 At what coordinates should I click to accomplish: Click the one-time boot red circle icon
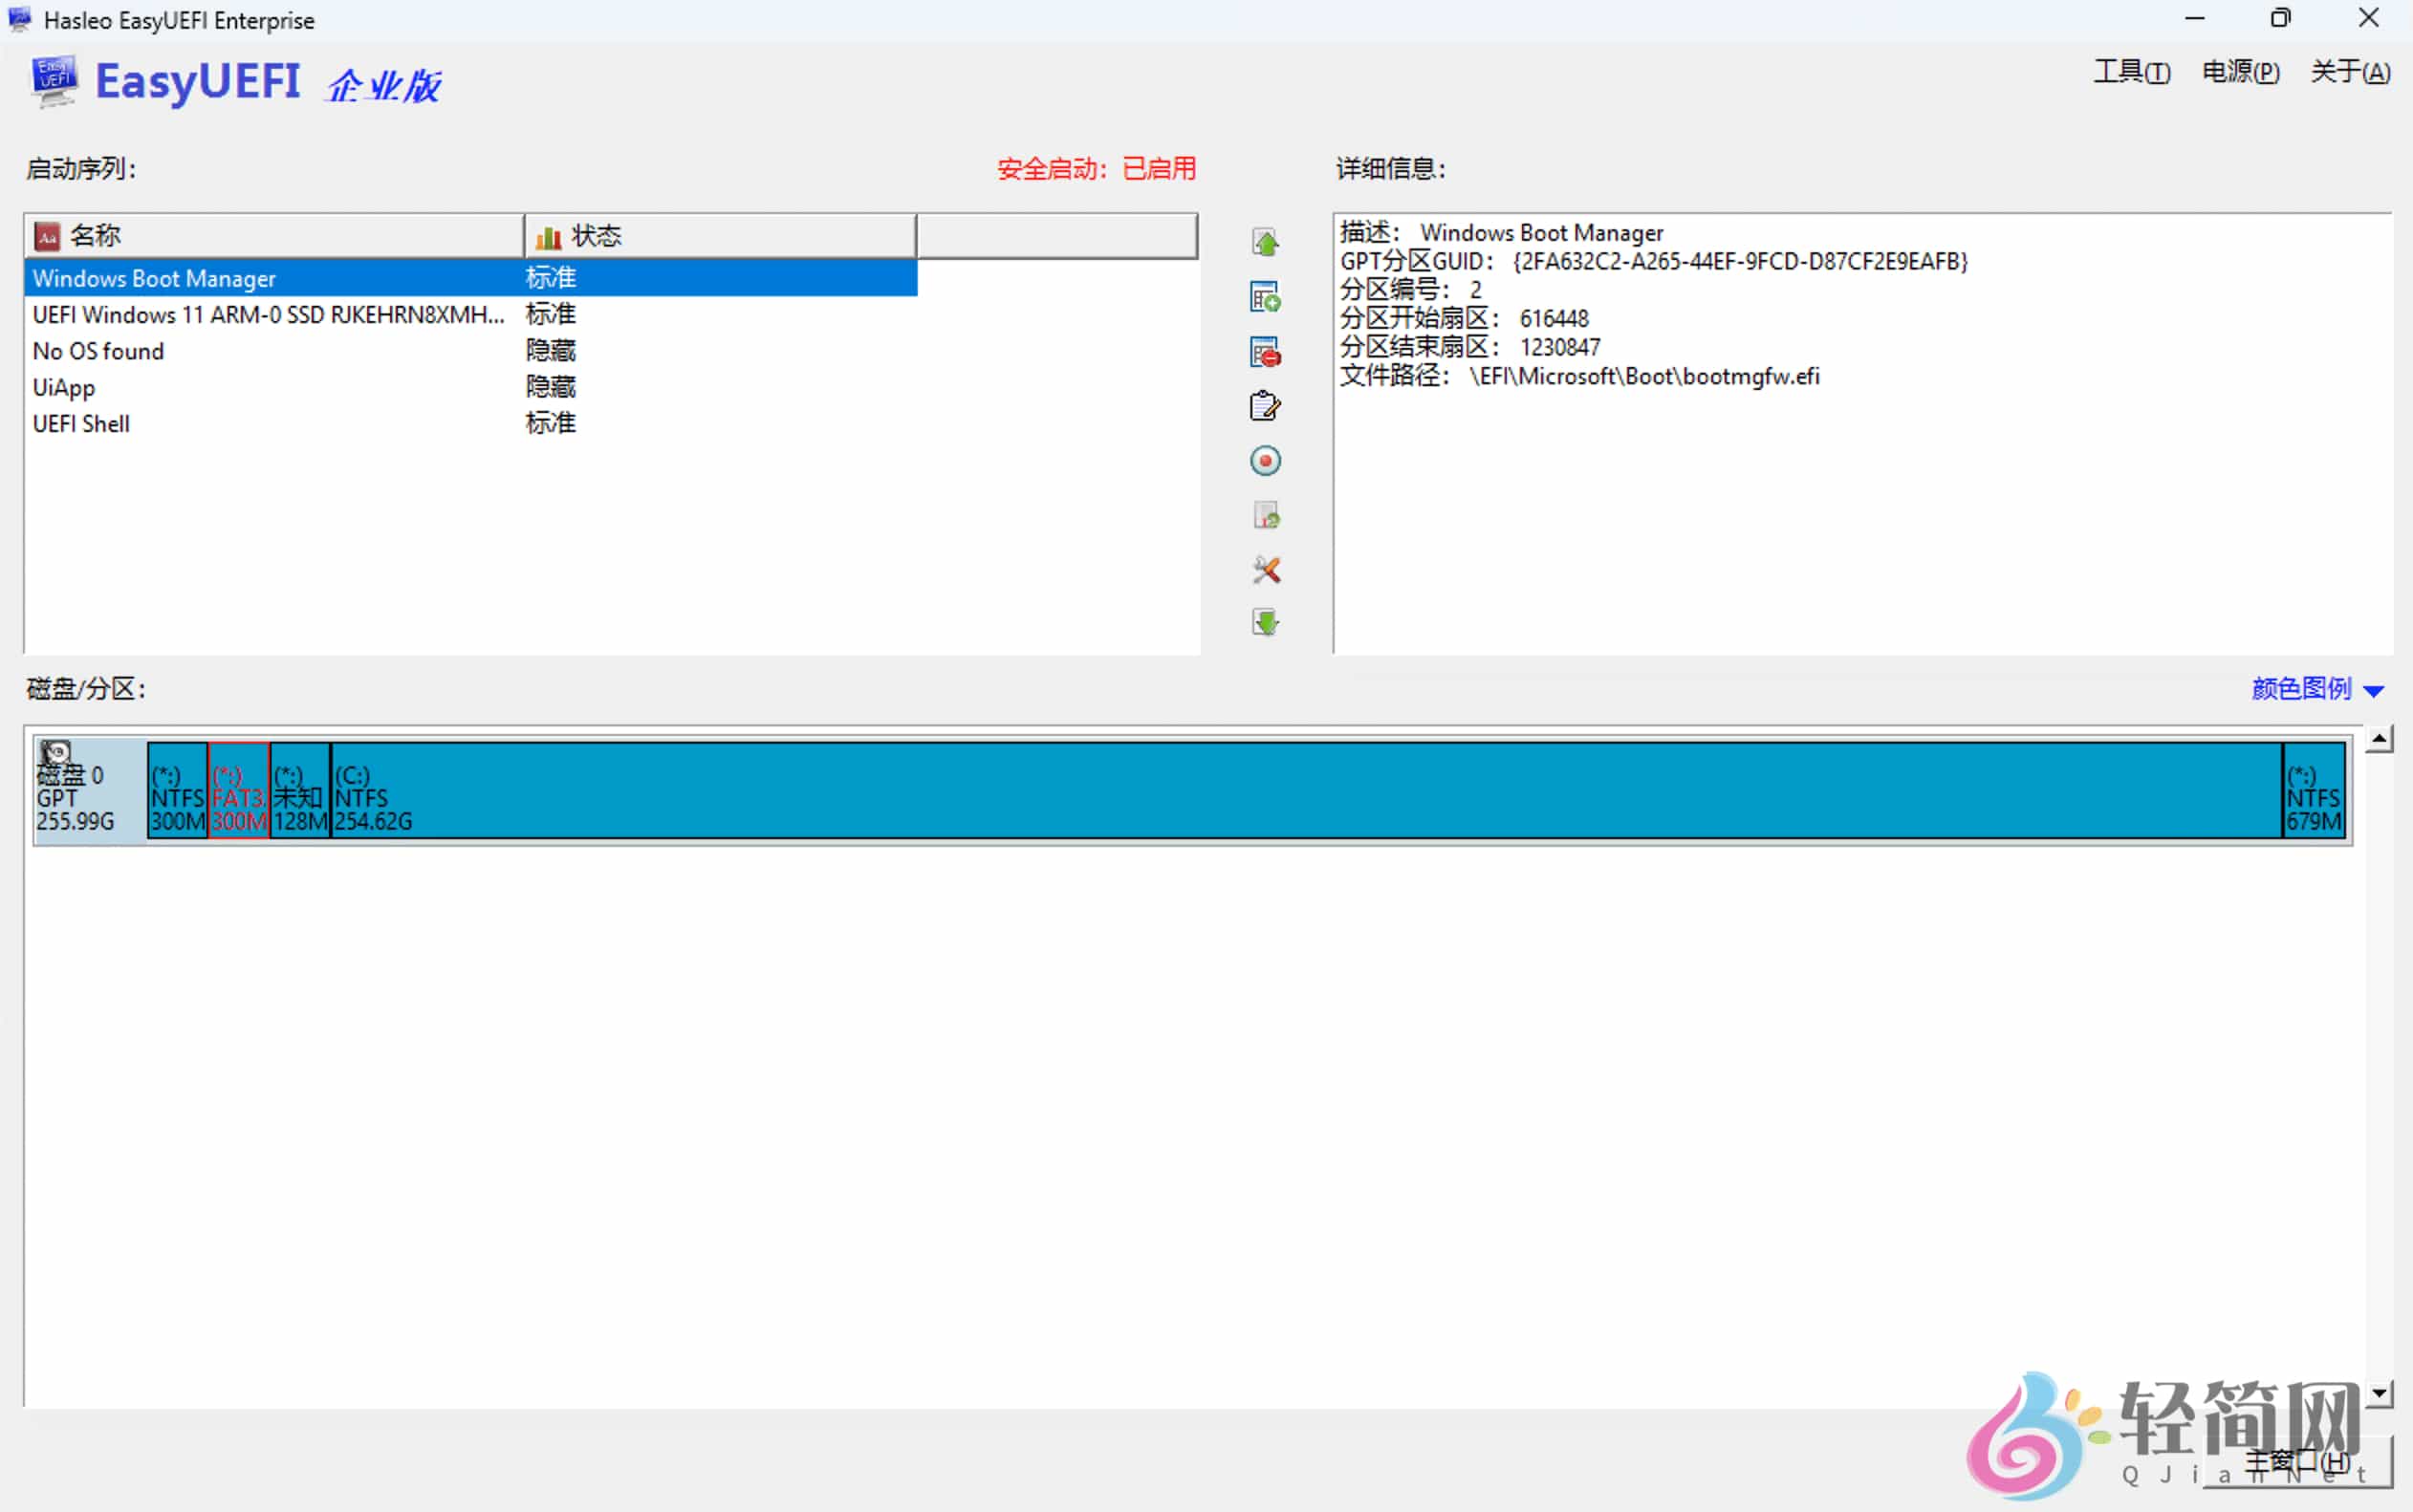[1265, 461]
